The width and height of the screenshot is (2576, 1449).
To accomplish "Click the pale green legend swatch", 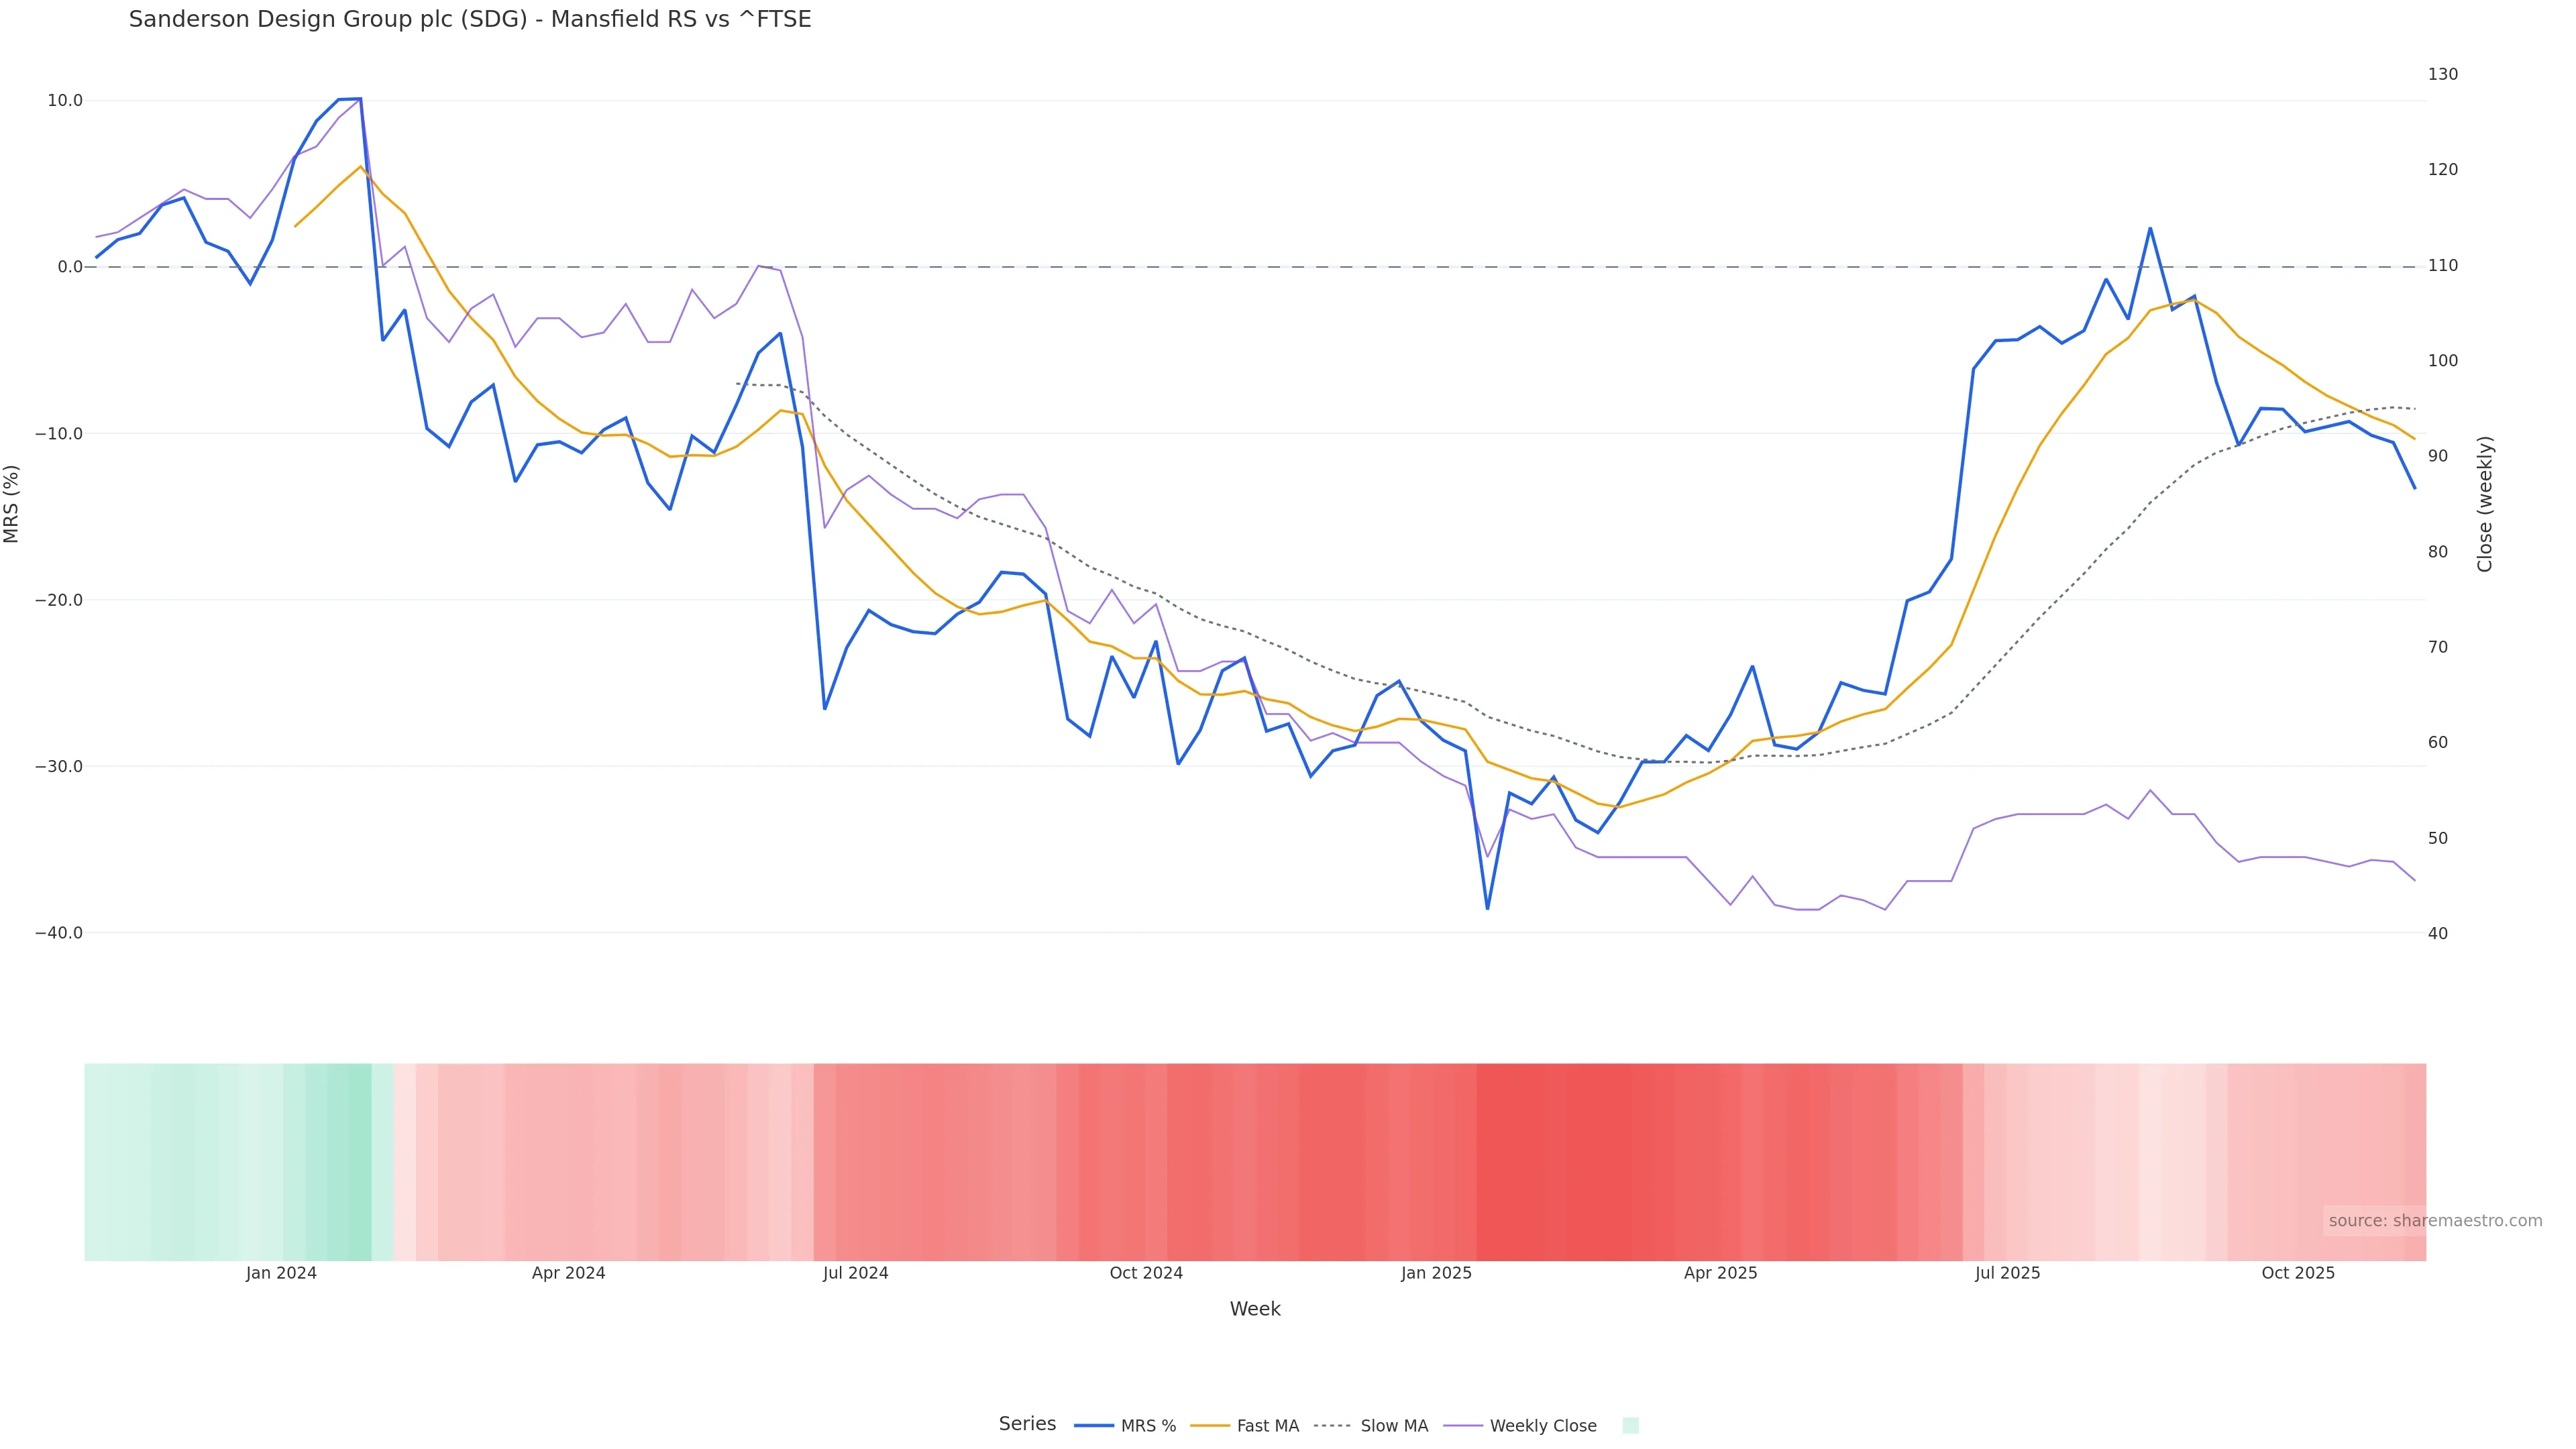I will (x=1630, y=1426).
